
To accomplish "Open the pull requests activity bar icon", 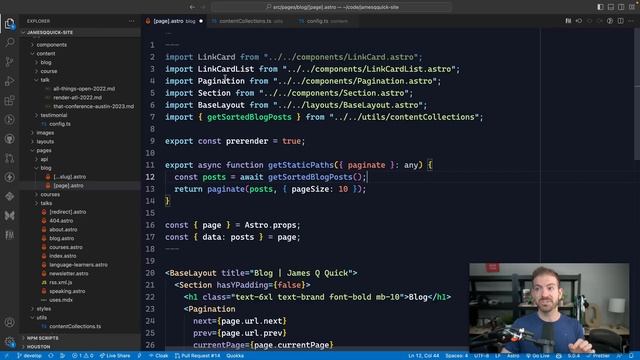I will 9,158.
